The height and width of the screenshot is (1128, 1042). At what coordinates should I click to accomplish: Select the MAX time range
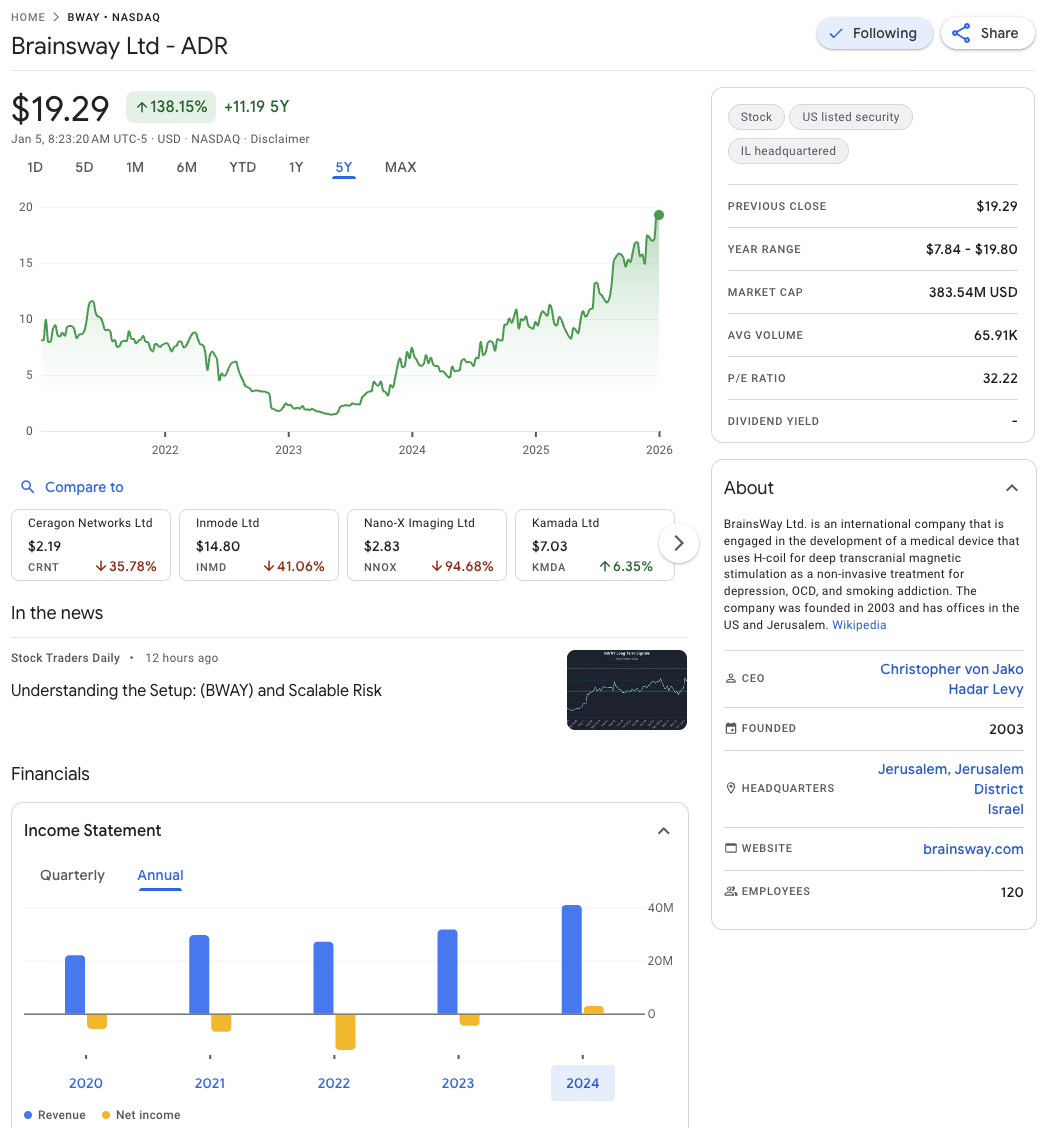(x=400, y=167)
